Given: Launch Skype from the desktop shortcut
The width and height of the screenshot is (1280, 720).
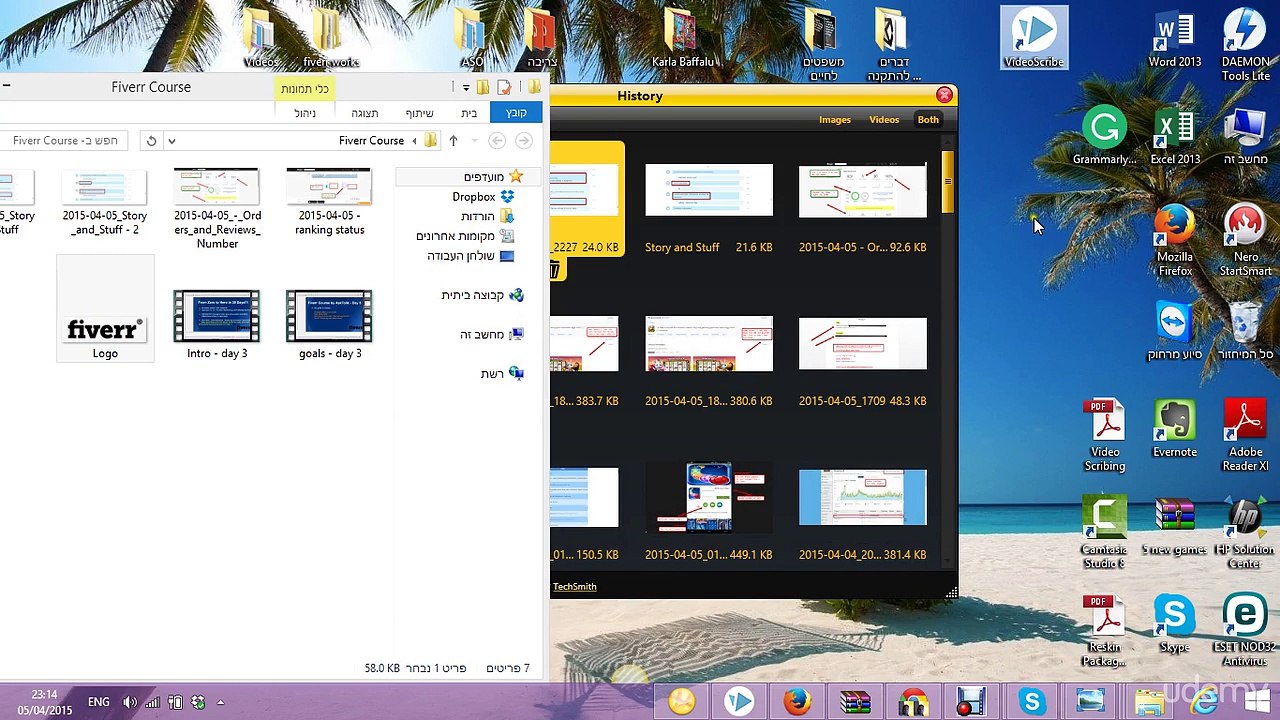Looking at the screenshot, I should (1175, 623).
